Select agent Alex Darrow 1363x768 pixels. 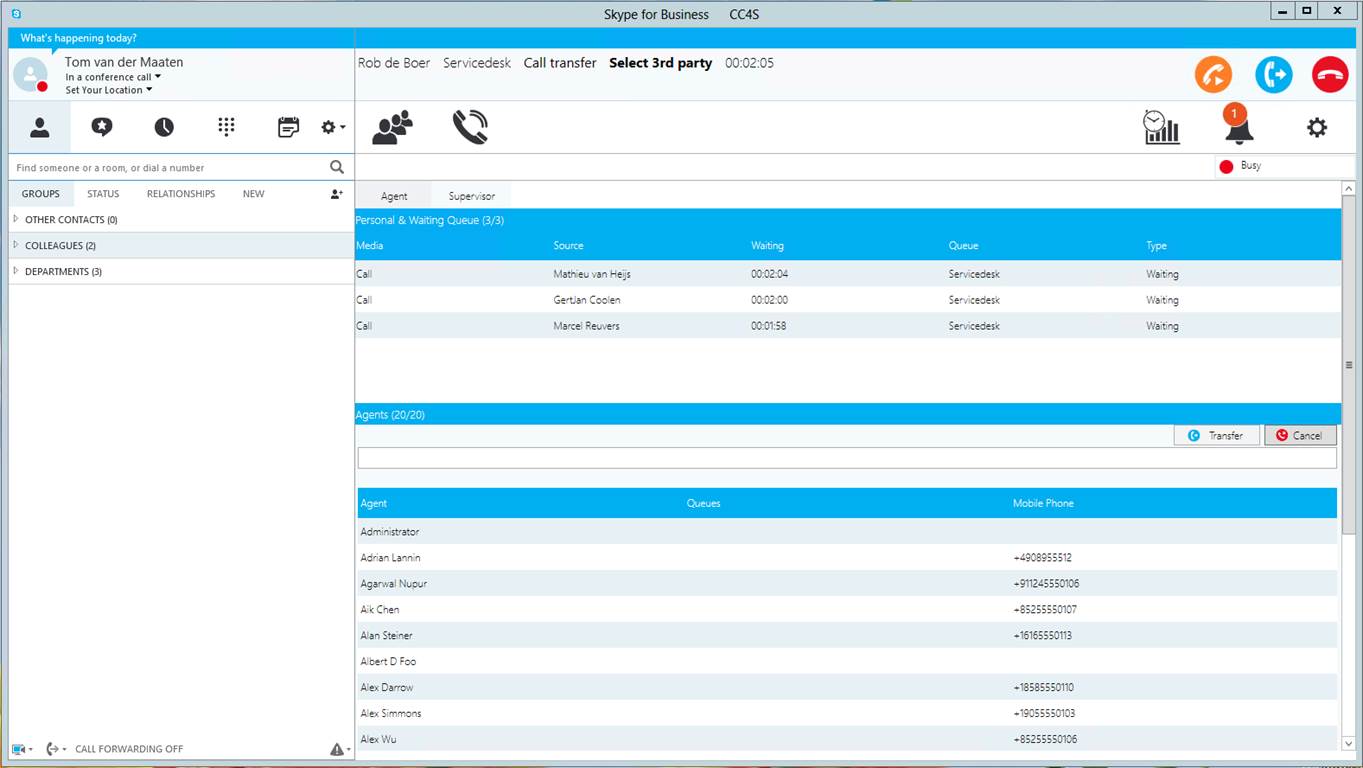click(847, 687)
